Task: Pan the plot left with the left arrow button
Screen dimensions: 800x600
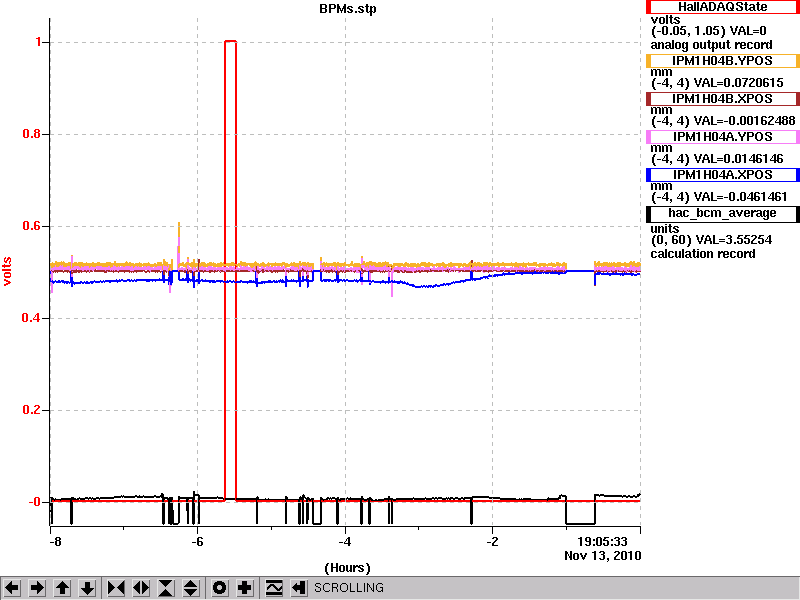Action: click(12, 588)
